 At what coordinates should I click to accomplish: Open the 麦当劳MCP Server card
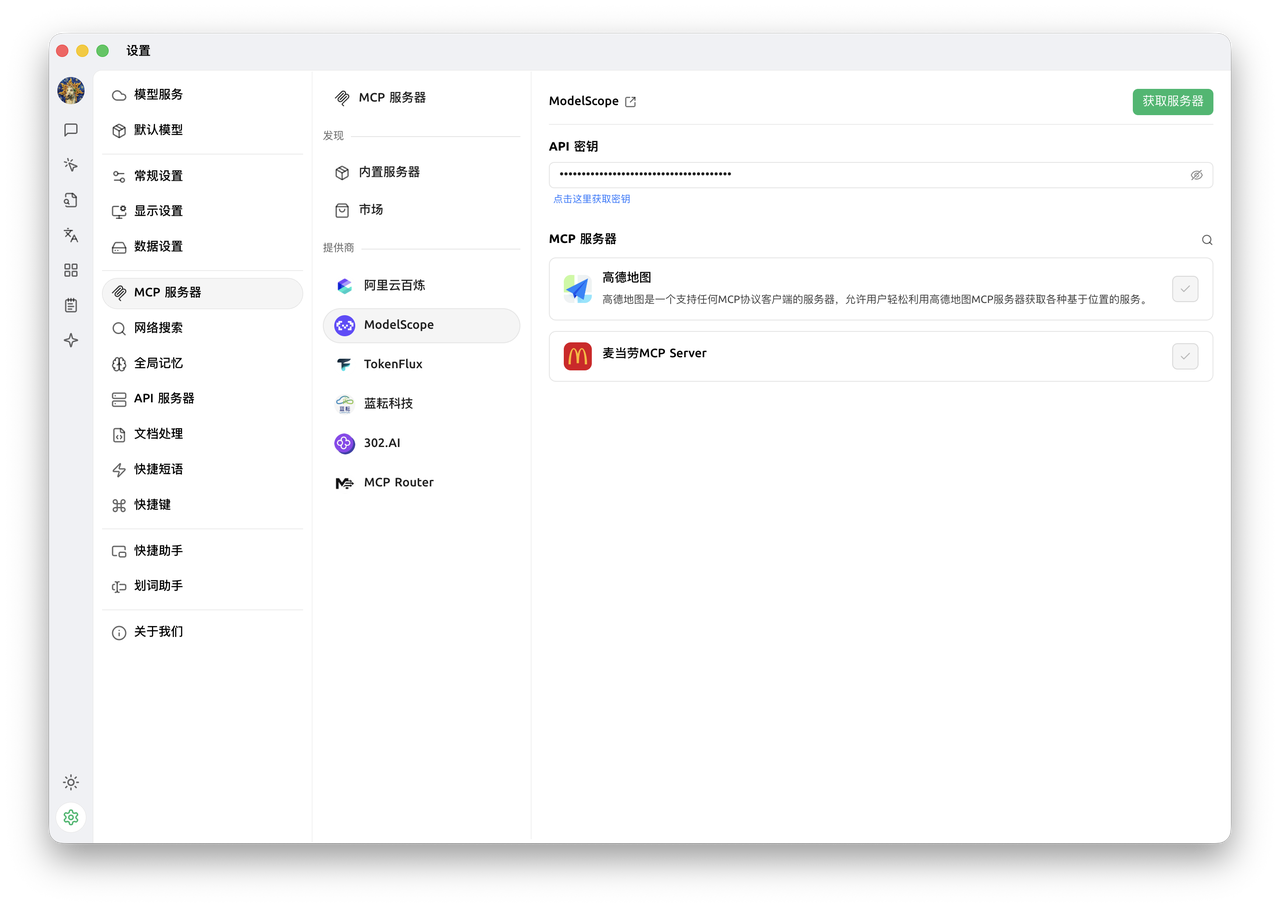[x=881, y=356]
